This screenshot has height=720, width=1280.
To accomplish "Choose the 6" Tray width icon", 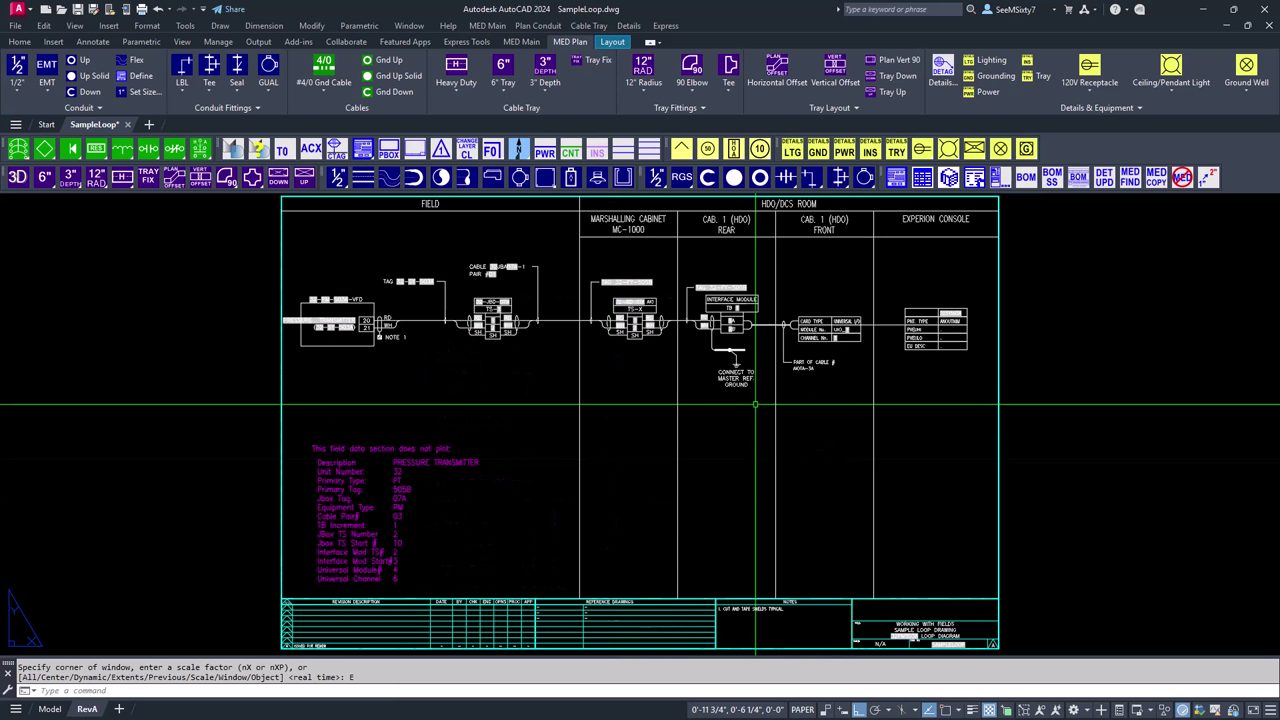I will coord(503,65).
